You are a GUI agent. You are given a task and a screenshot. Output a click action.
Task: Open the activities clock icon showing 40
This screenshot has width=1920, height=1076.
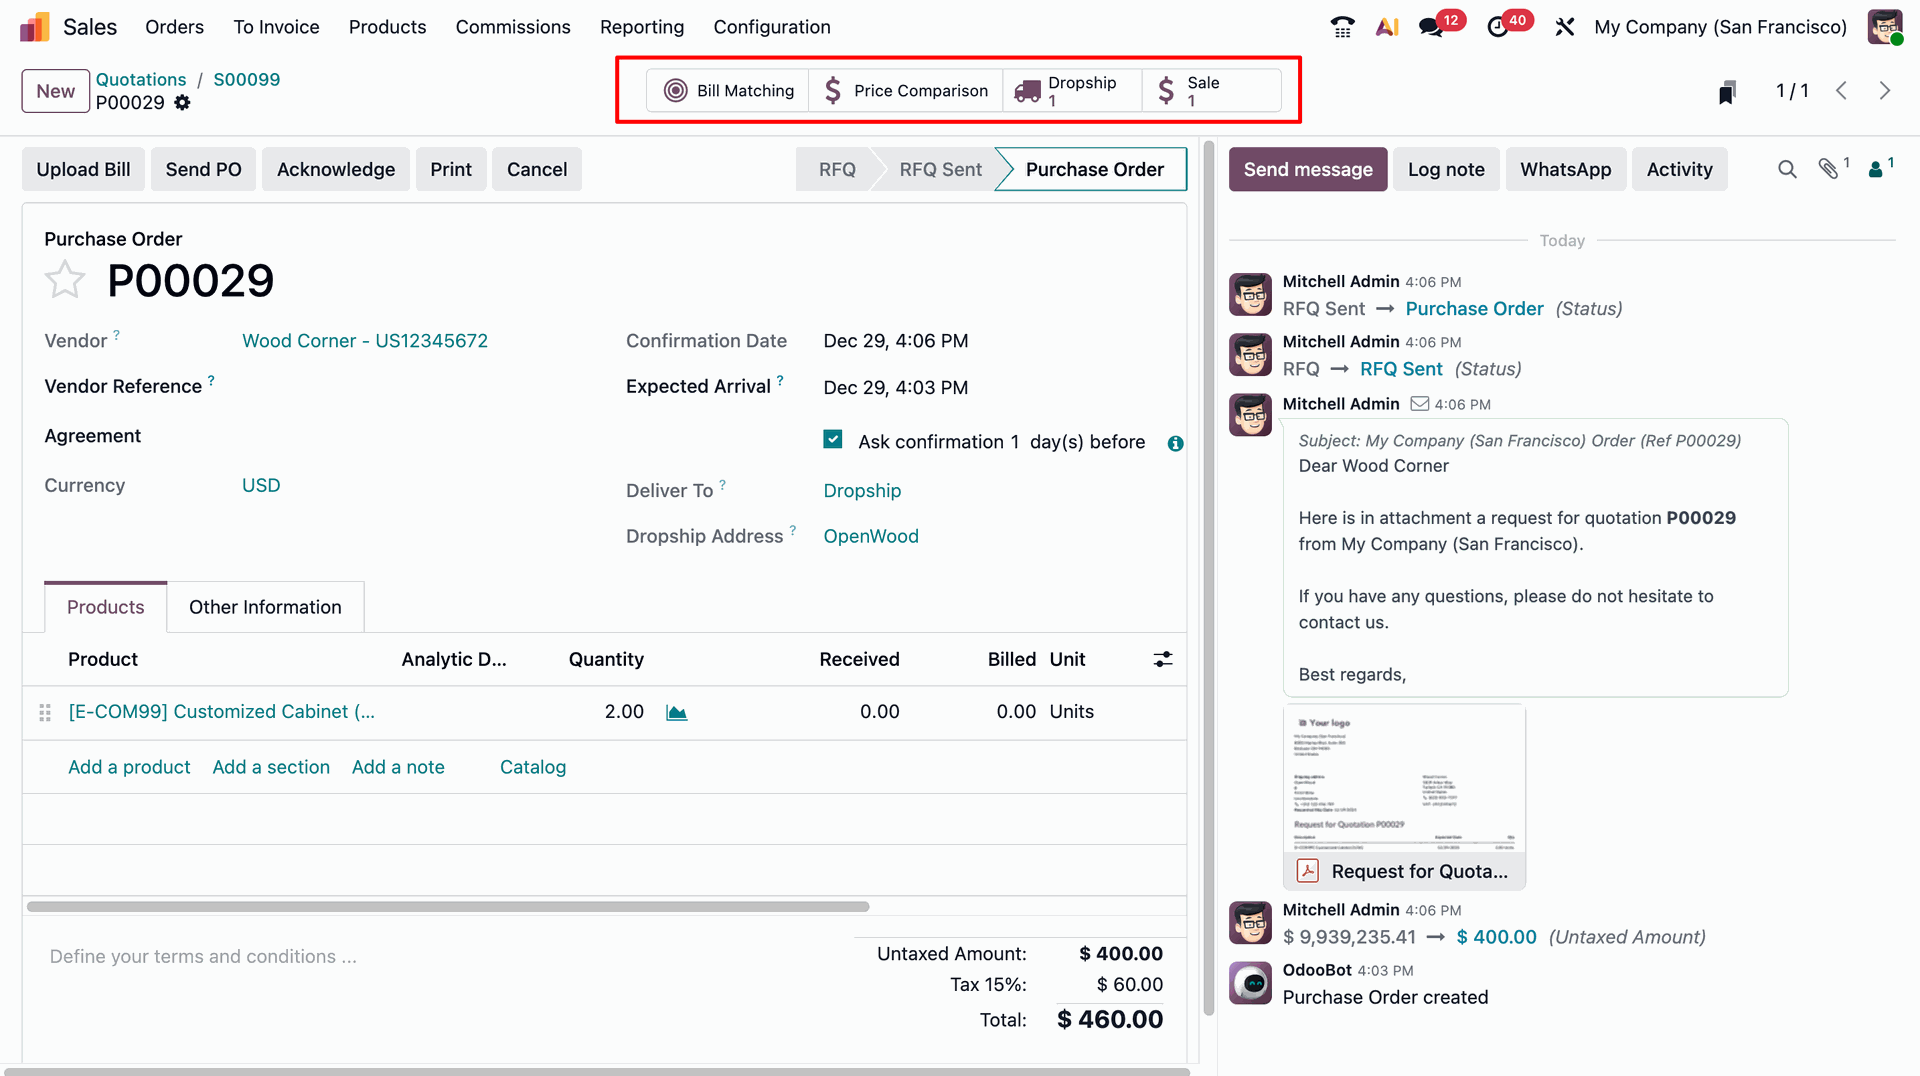[1500, 27]
